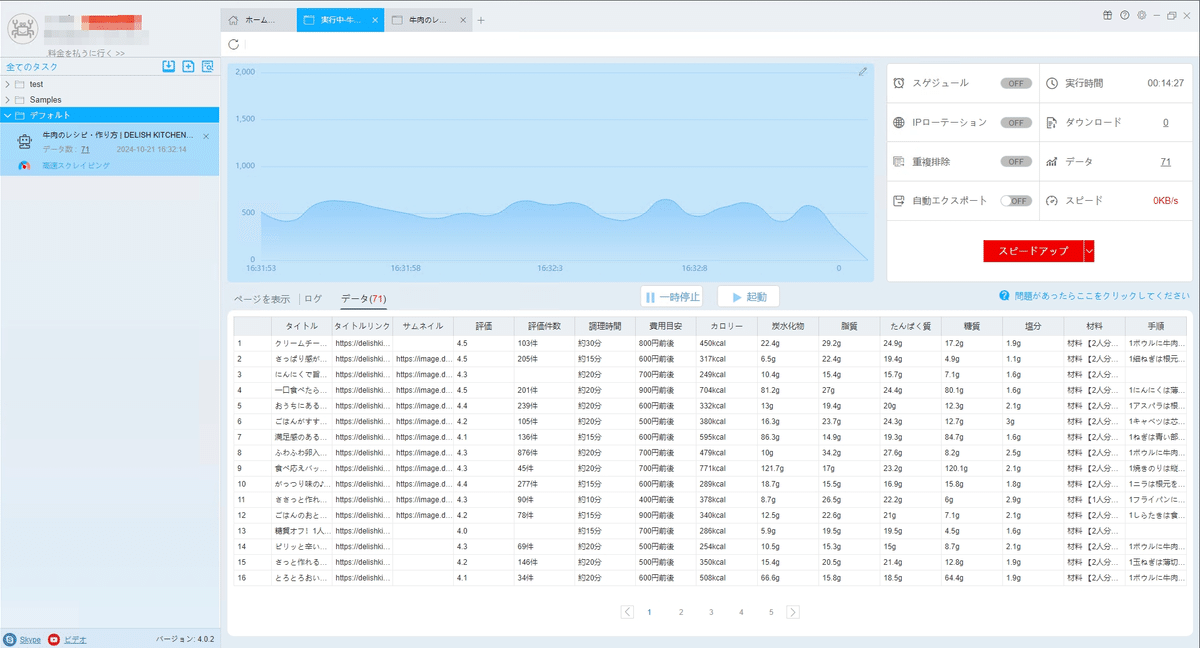Viewport: 1200px width, 648px height.
Task: Click the 起動 start button
Action: 748,297
